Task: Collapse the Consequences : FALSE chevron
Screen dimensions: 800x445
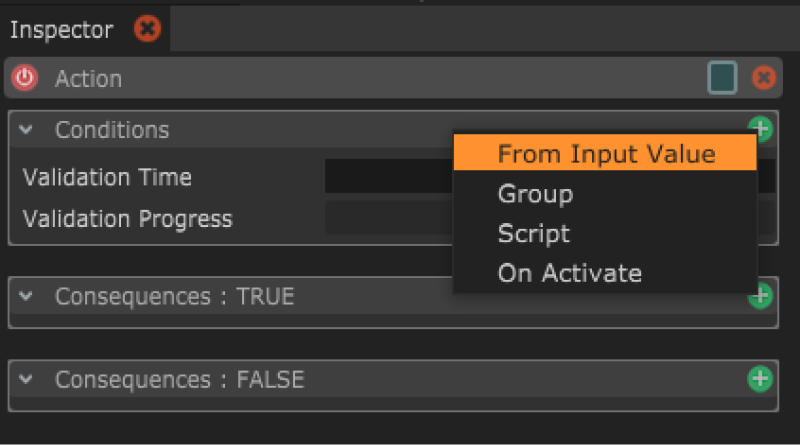Action: [x=27, y=380]
